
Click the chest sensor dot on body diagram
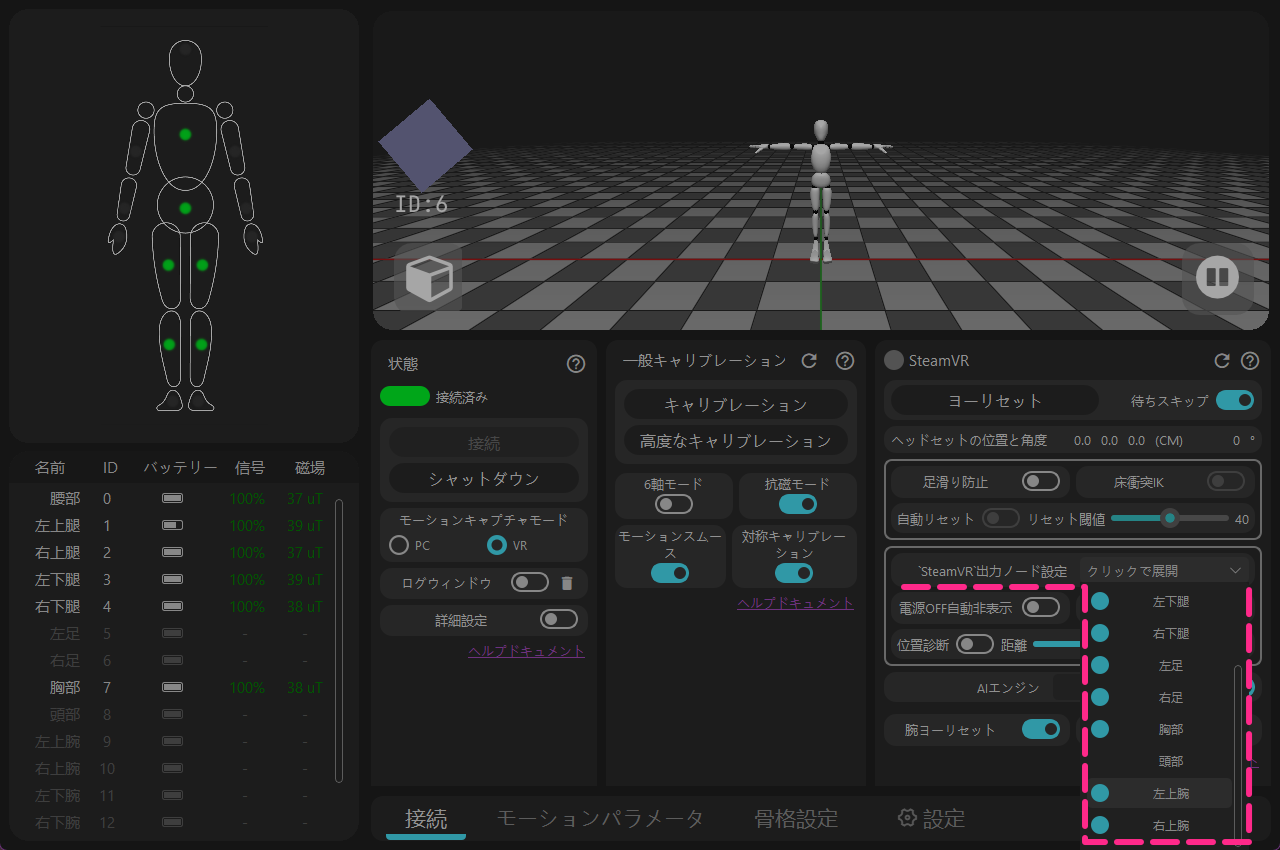(185, 134)
